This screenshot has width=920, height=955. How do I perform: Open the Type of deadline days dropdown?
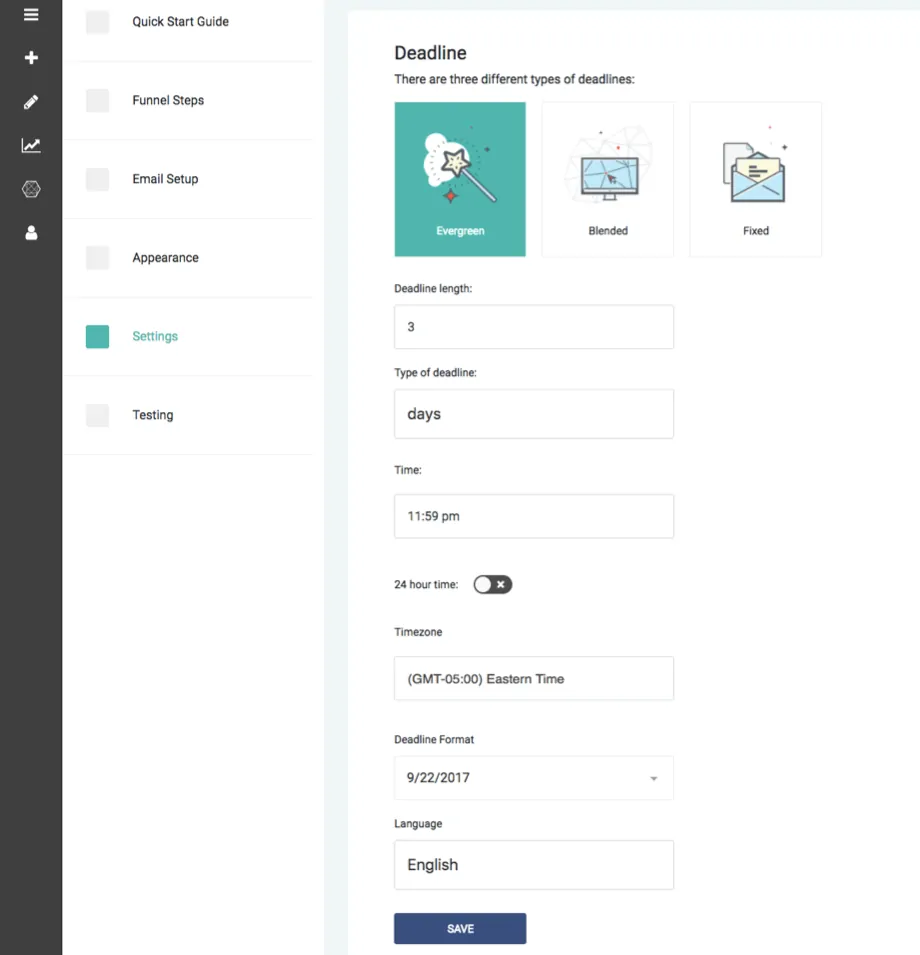533,414
